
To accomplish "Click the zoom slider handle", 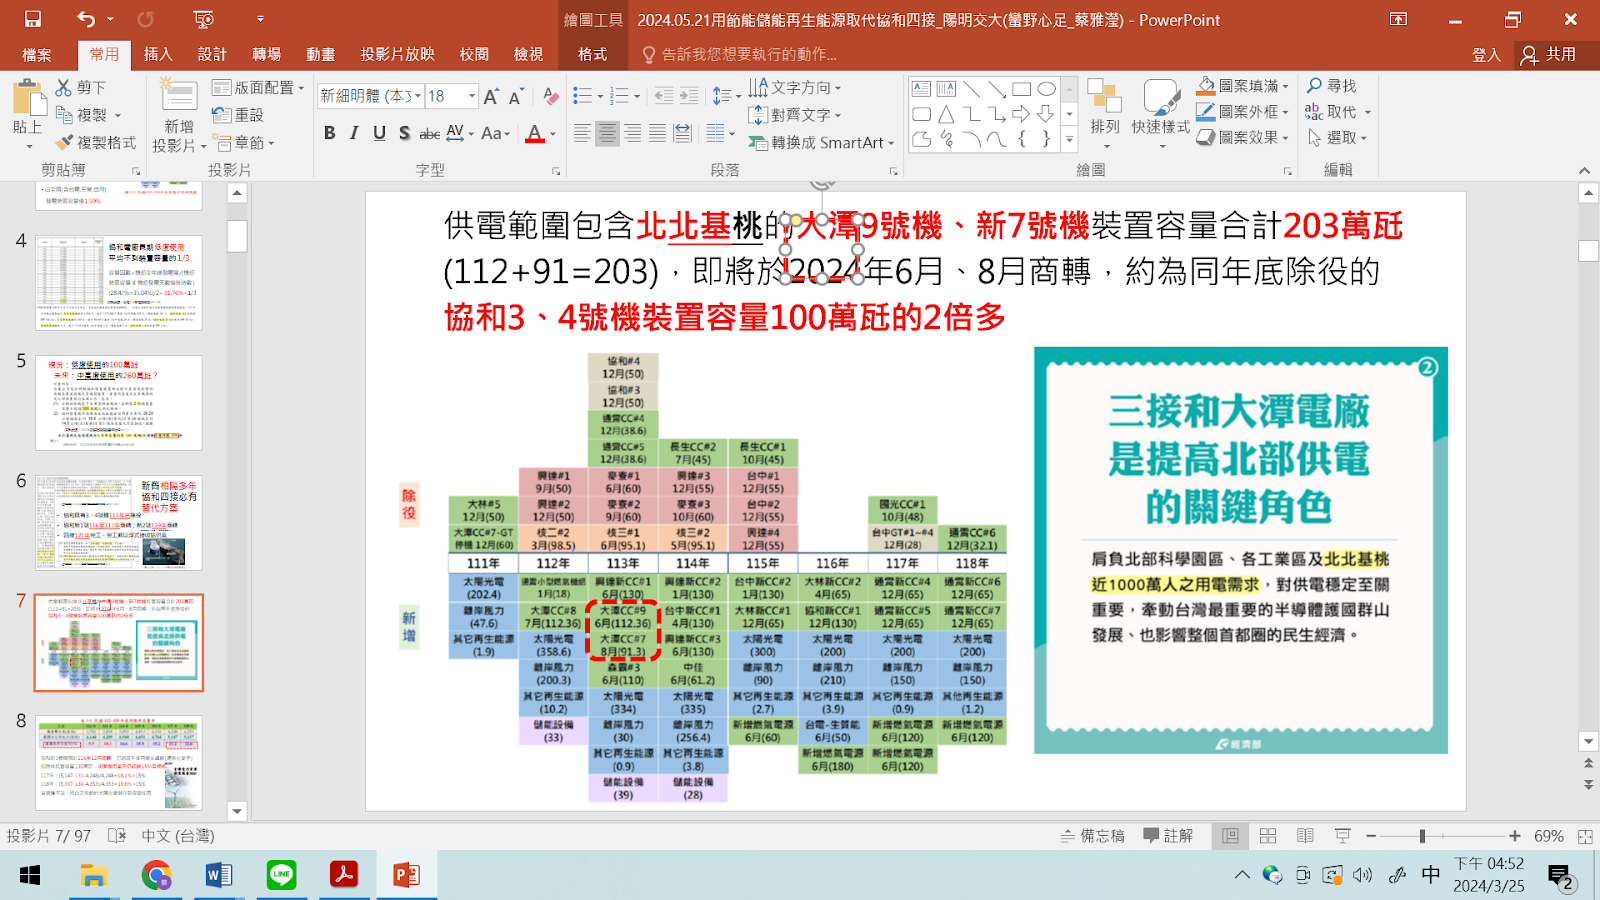I will (x=1422, y=836).
